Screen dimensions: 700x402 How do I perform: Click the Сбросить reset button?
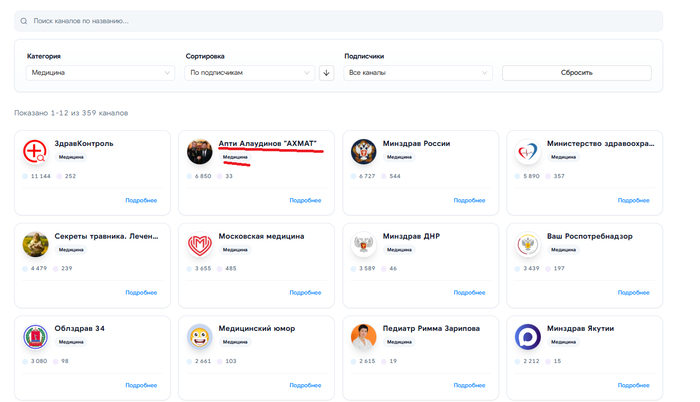(x=576, y=73)
